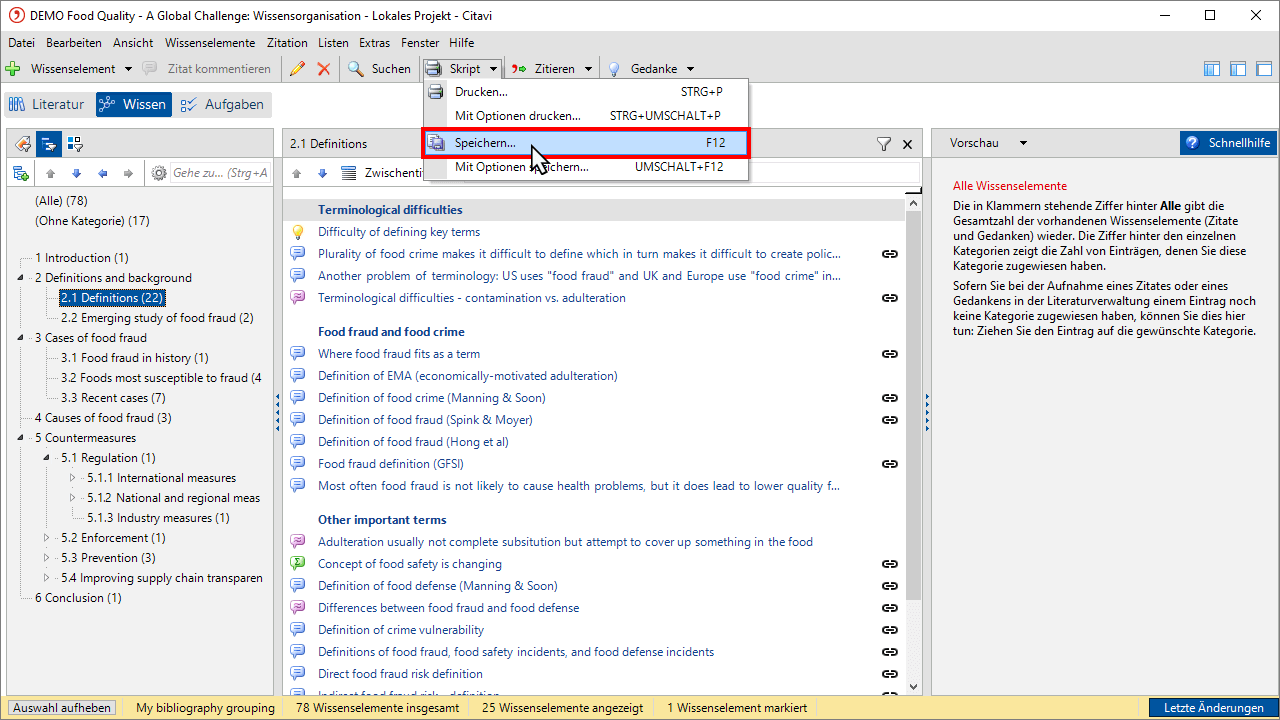Image resolution: width=1280 pixels, height=720 pixels.
Task: Click the Skript printer icon
Action: coord(433,69)
